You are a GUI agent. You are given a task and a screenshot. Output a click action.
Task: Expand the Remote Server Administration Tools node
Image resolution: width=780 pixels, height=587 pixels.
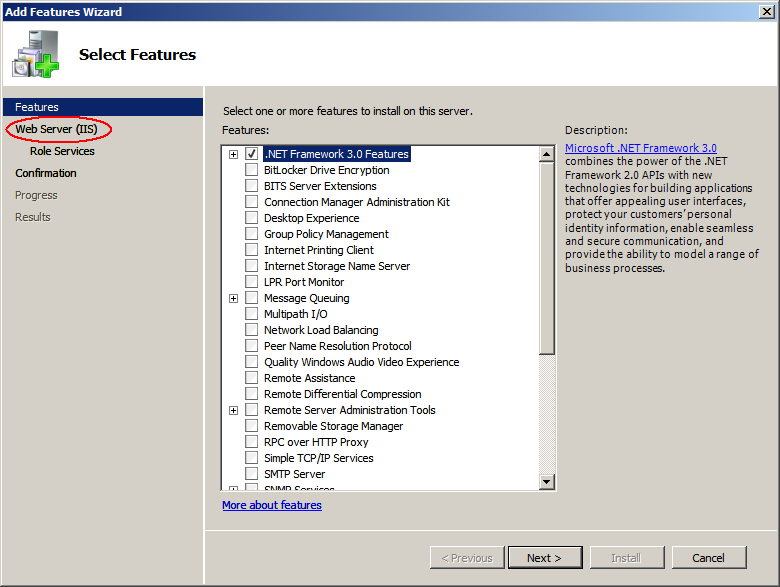point(233,410)
